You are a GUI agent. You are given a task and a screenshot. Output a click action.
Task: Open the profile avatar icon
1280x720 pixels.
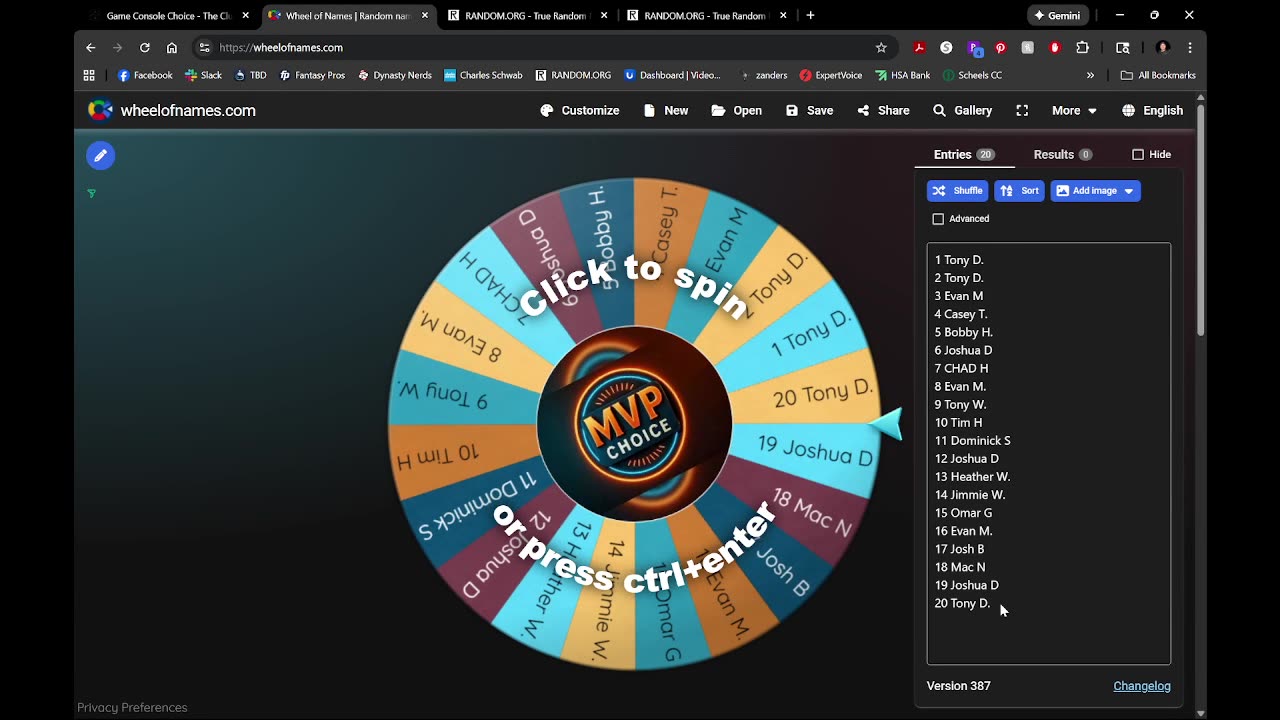(1162, 47)
